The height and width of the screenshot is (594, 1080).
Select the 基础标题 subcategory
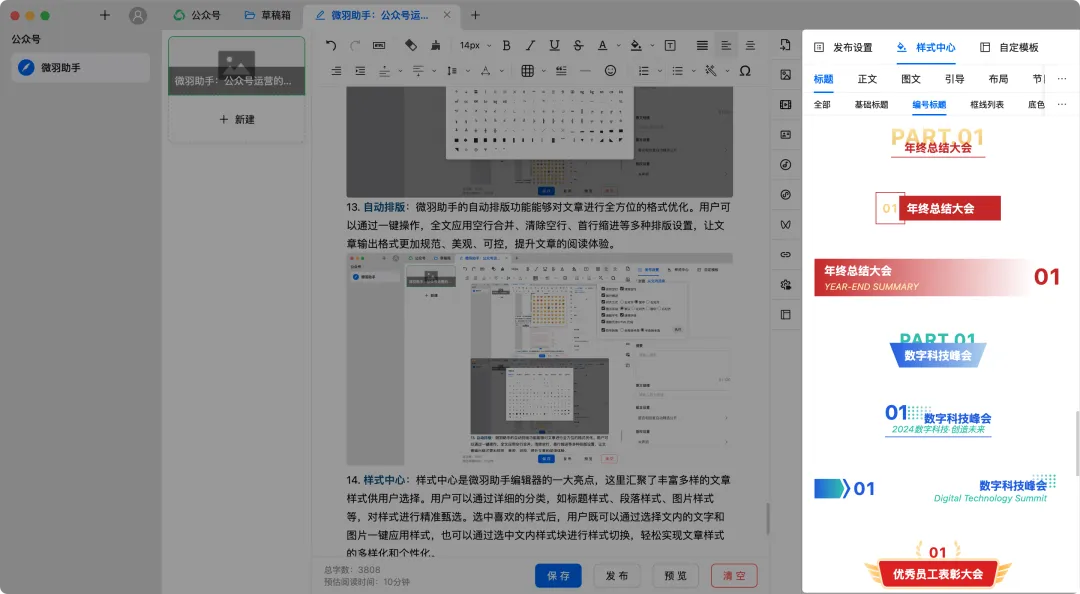click(x=871, y=105)
